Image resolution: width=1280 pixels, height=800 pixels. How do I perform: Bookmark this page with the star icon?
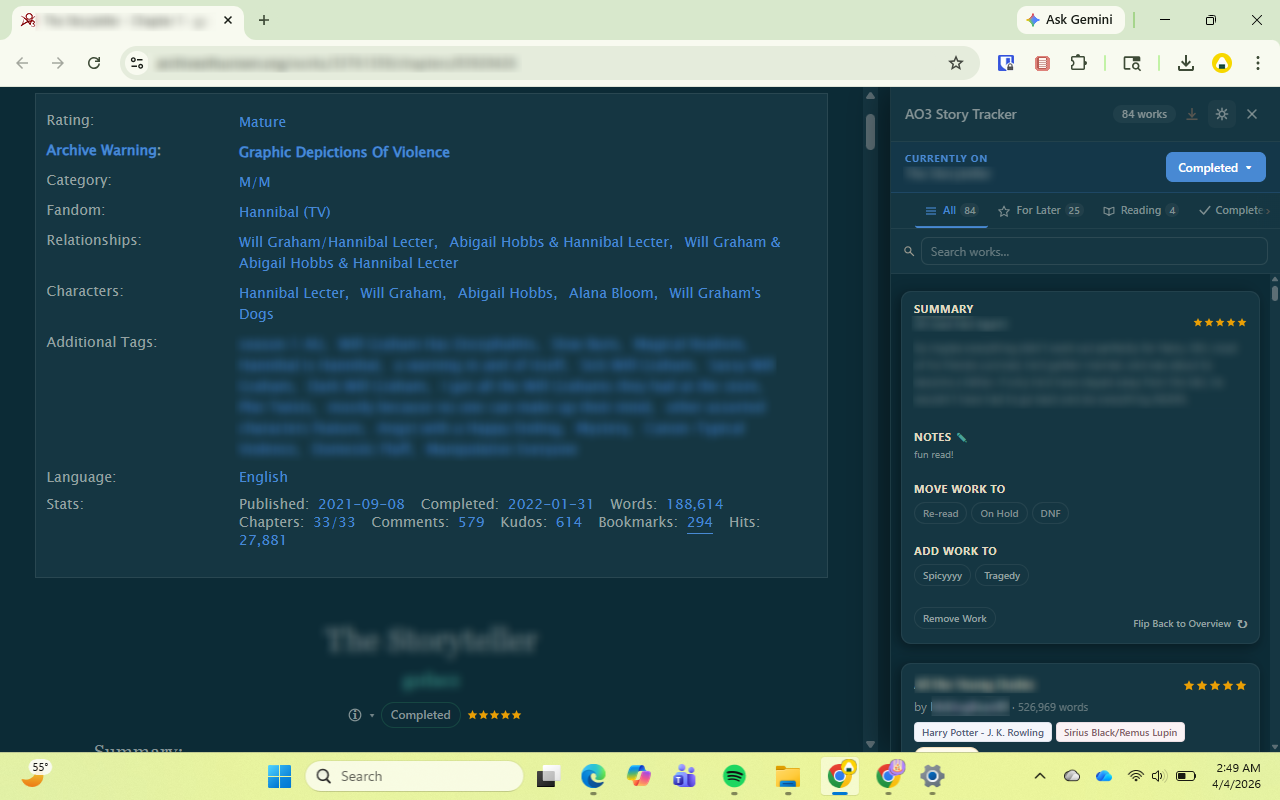[x=956, y=63]
